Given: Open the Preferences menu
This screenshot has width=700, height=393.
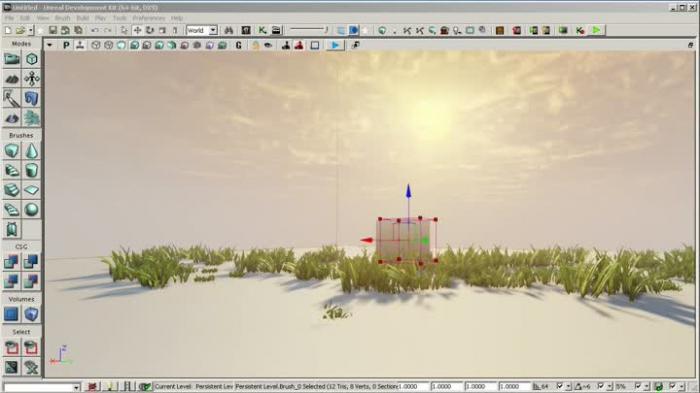Looking at the screenshot, I should click(x=149, y=18).
